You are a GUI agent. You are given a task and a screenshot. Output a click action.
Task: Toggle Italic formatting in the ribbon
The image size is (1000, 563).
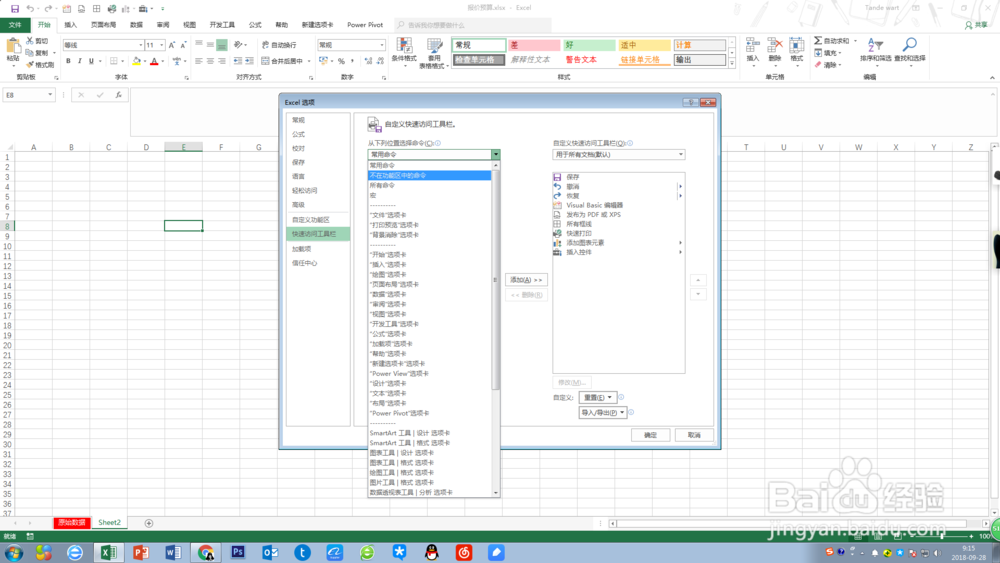coord(80,61)
